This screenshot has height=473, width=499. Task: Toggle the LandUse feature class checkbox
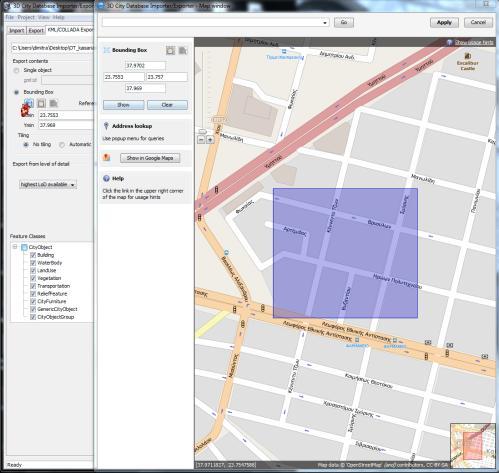click(x=33, y=270)
